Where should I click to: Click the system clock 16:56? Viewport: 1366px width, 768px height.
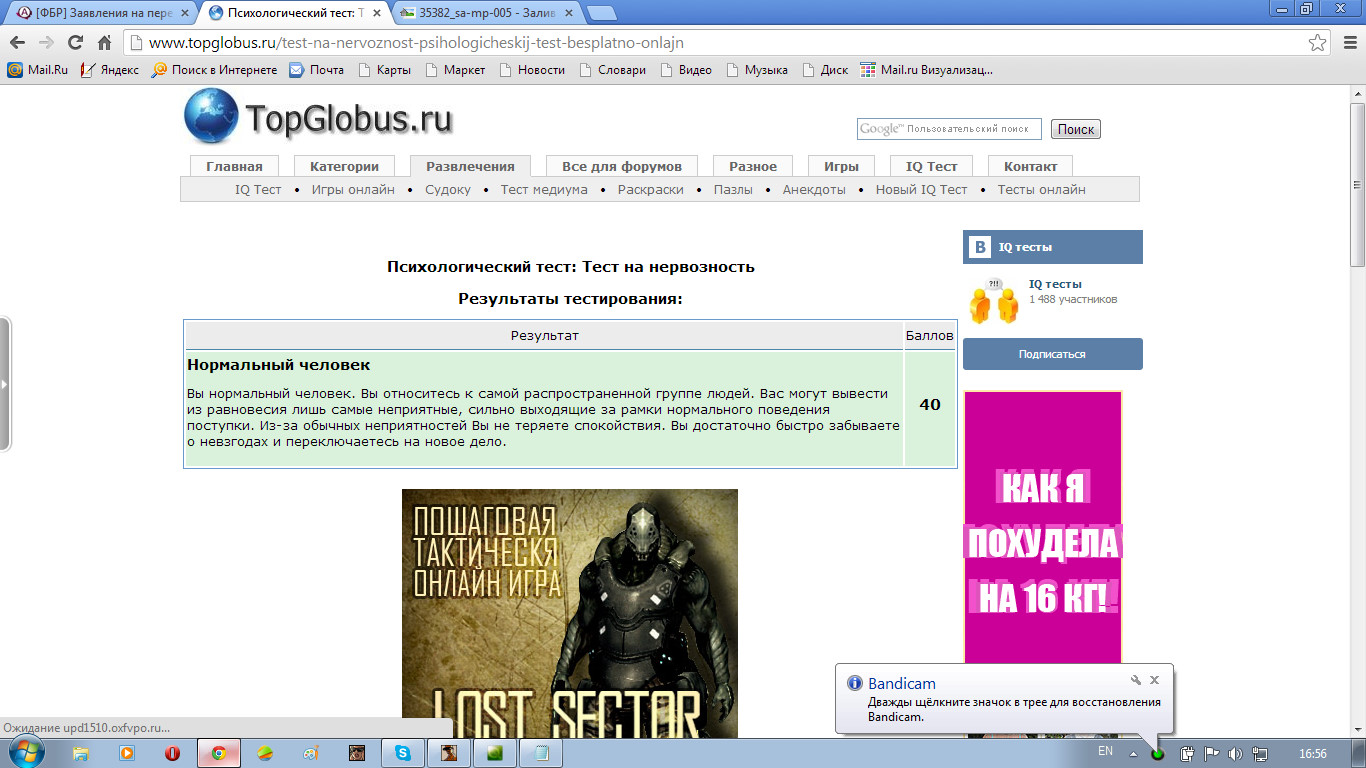click(1312, 753)
